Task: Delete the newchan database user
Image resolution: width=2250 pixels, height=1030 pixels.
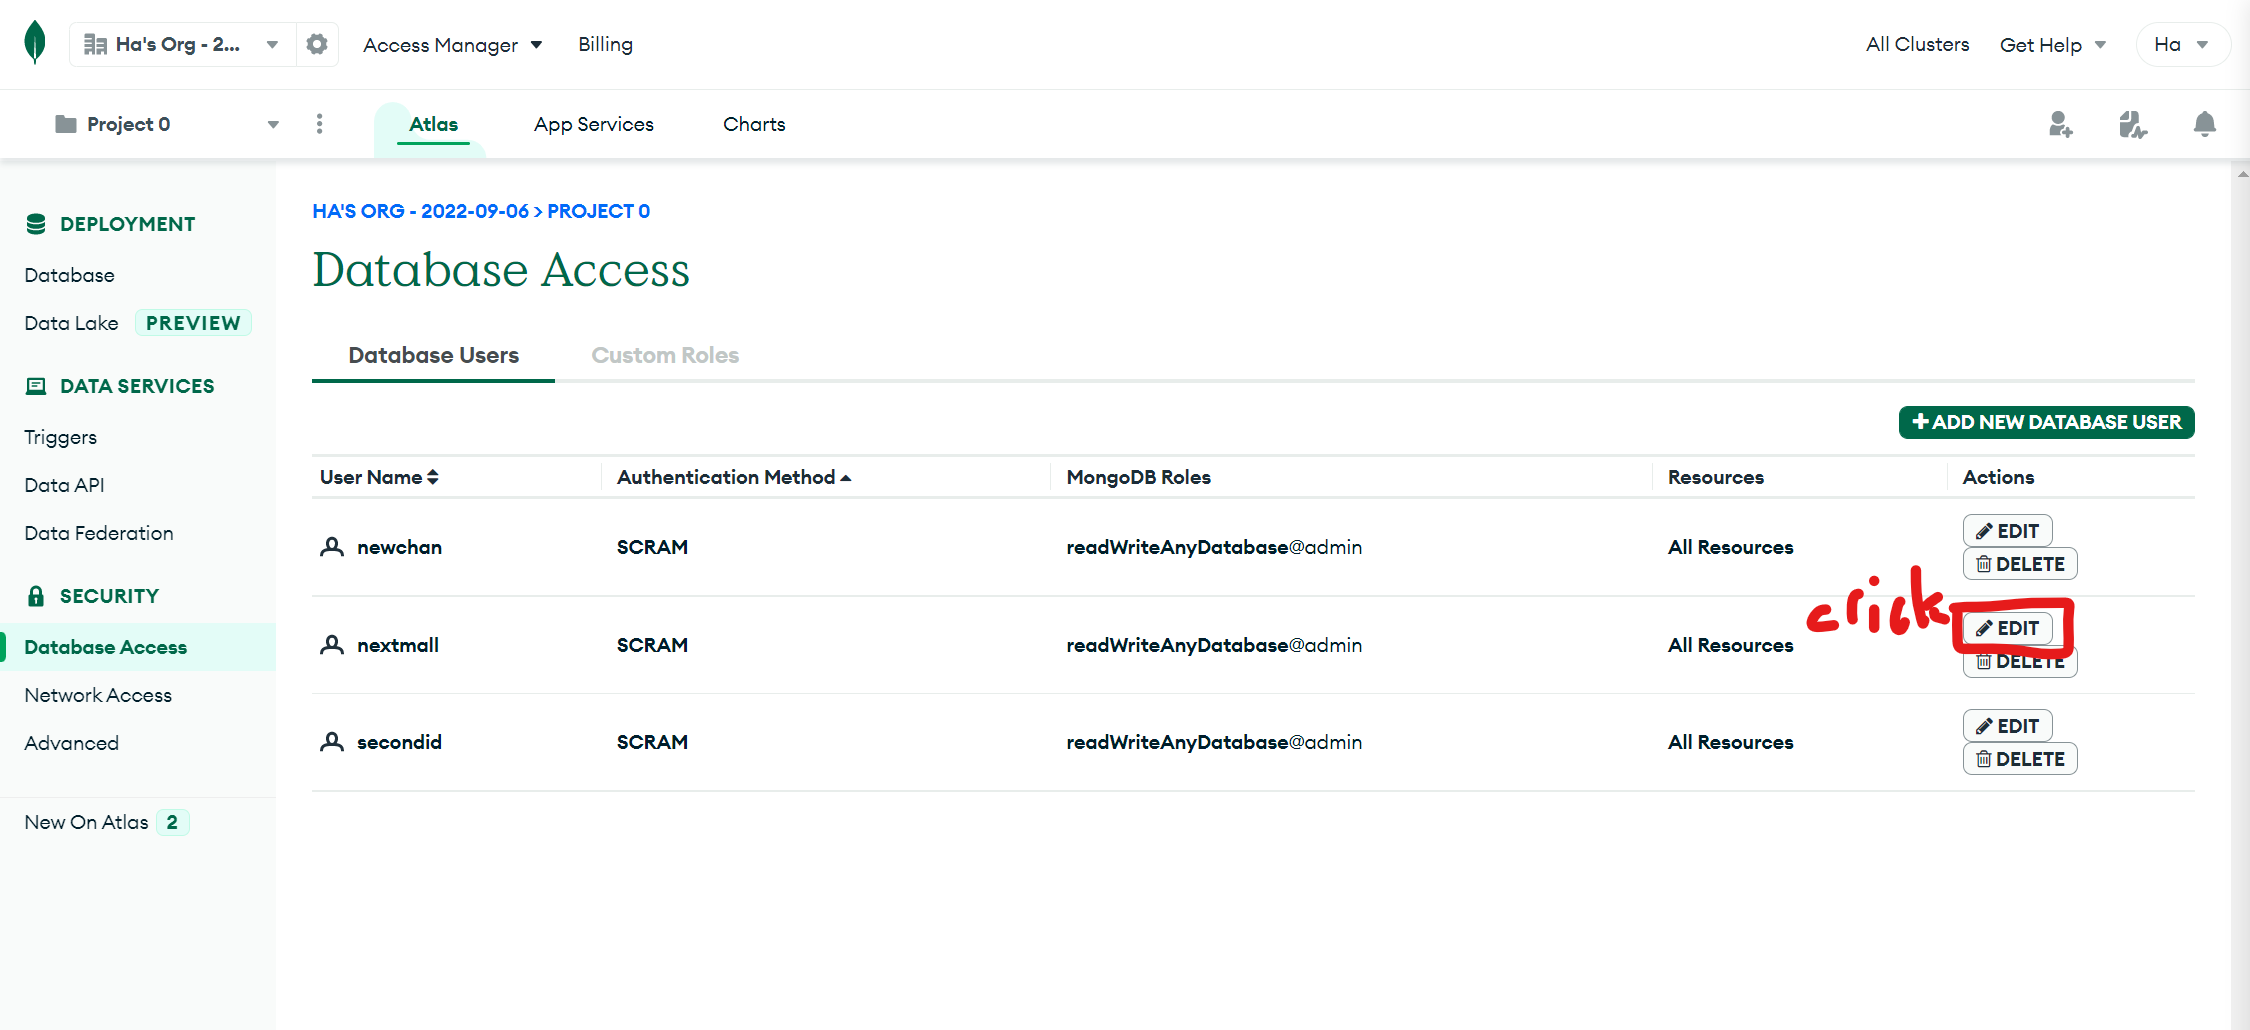Action: pos(2020,564)
